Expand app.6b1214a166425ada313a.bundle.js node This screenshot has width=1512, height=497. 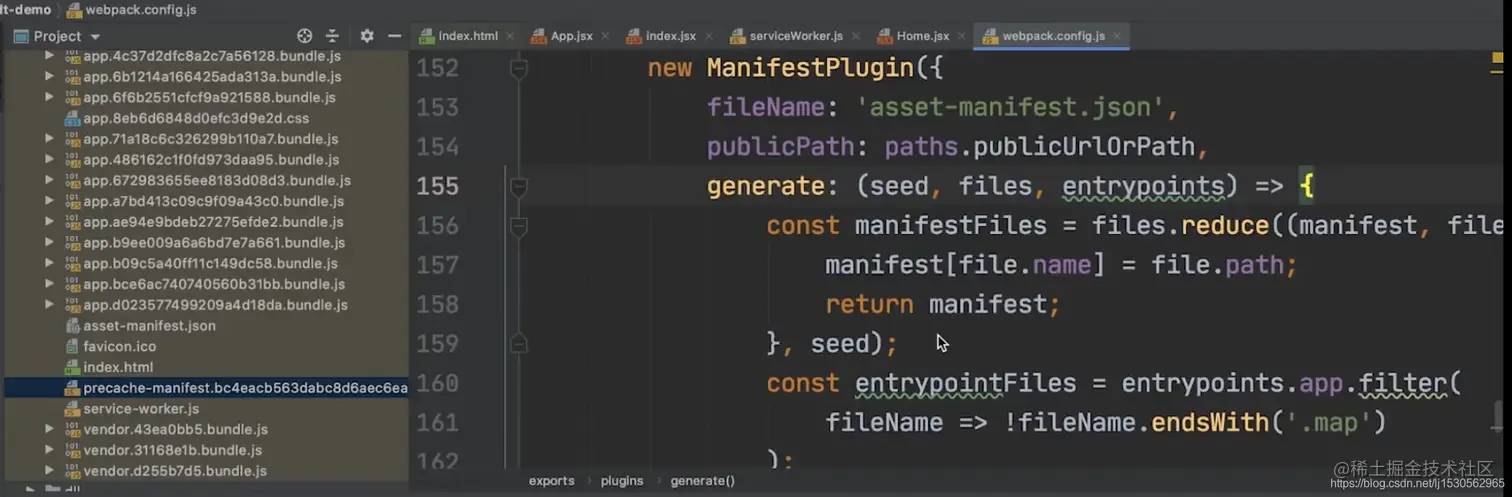[49, 77]
